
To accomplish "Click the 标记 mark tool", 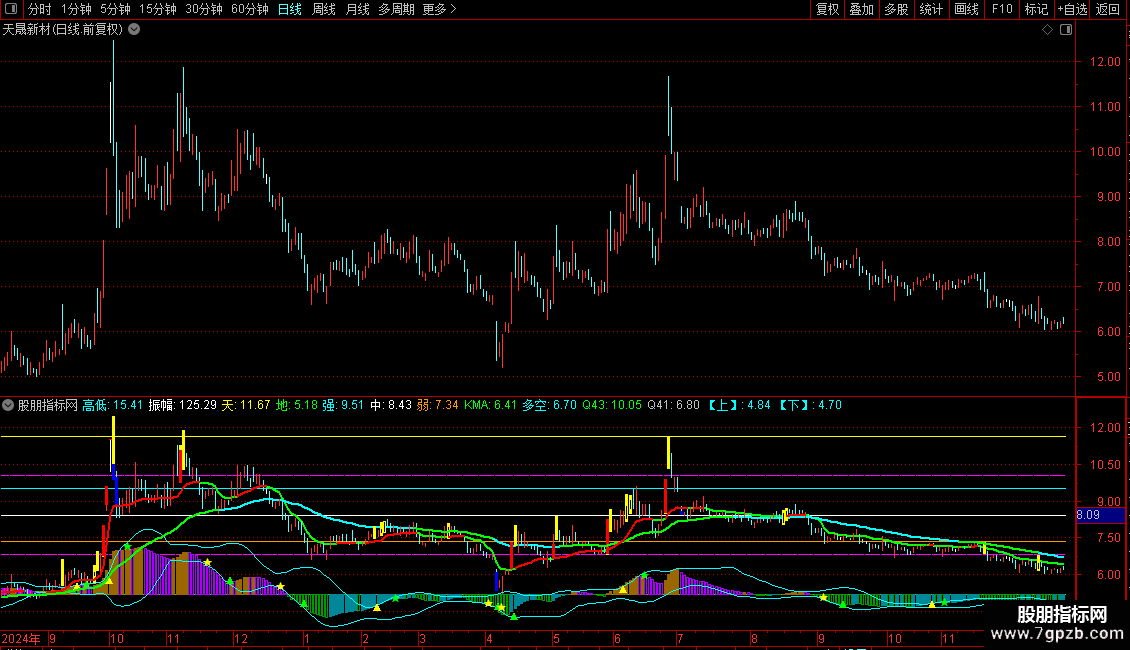I will pos(1036,9).
